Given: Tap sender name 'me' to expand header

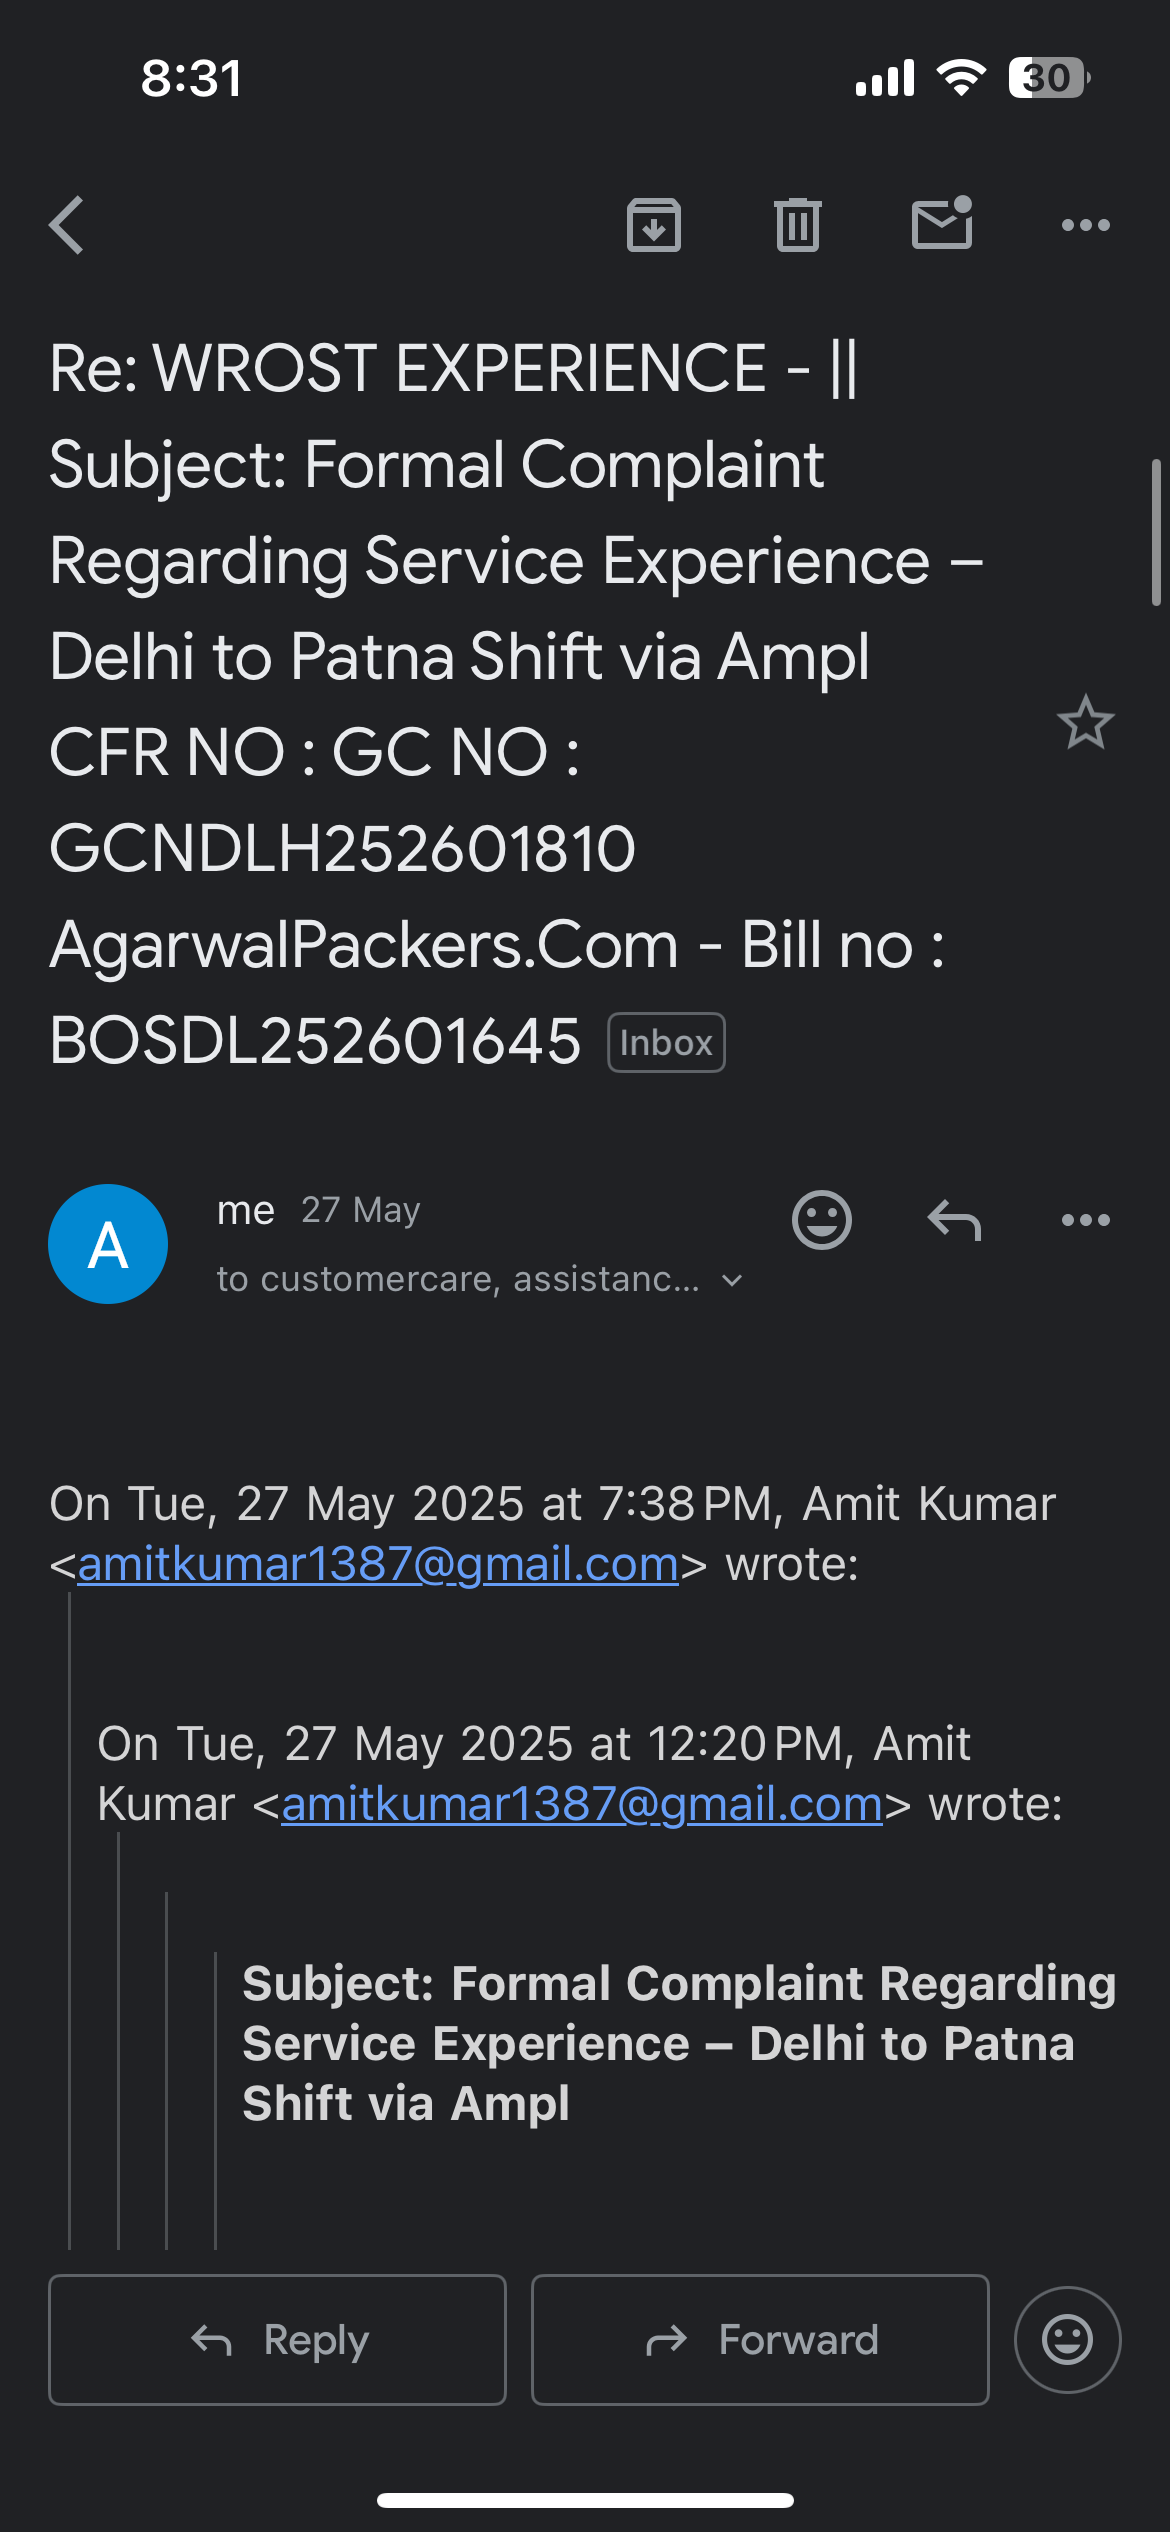Looking at the screenshot, I should (246, 1210).
